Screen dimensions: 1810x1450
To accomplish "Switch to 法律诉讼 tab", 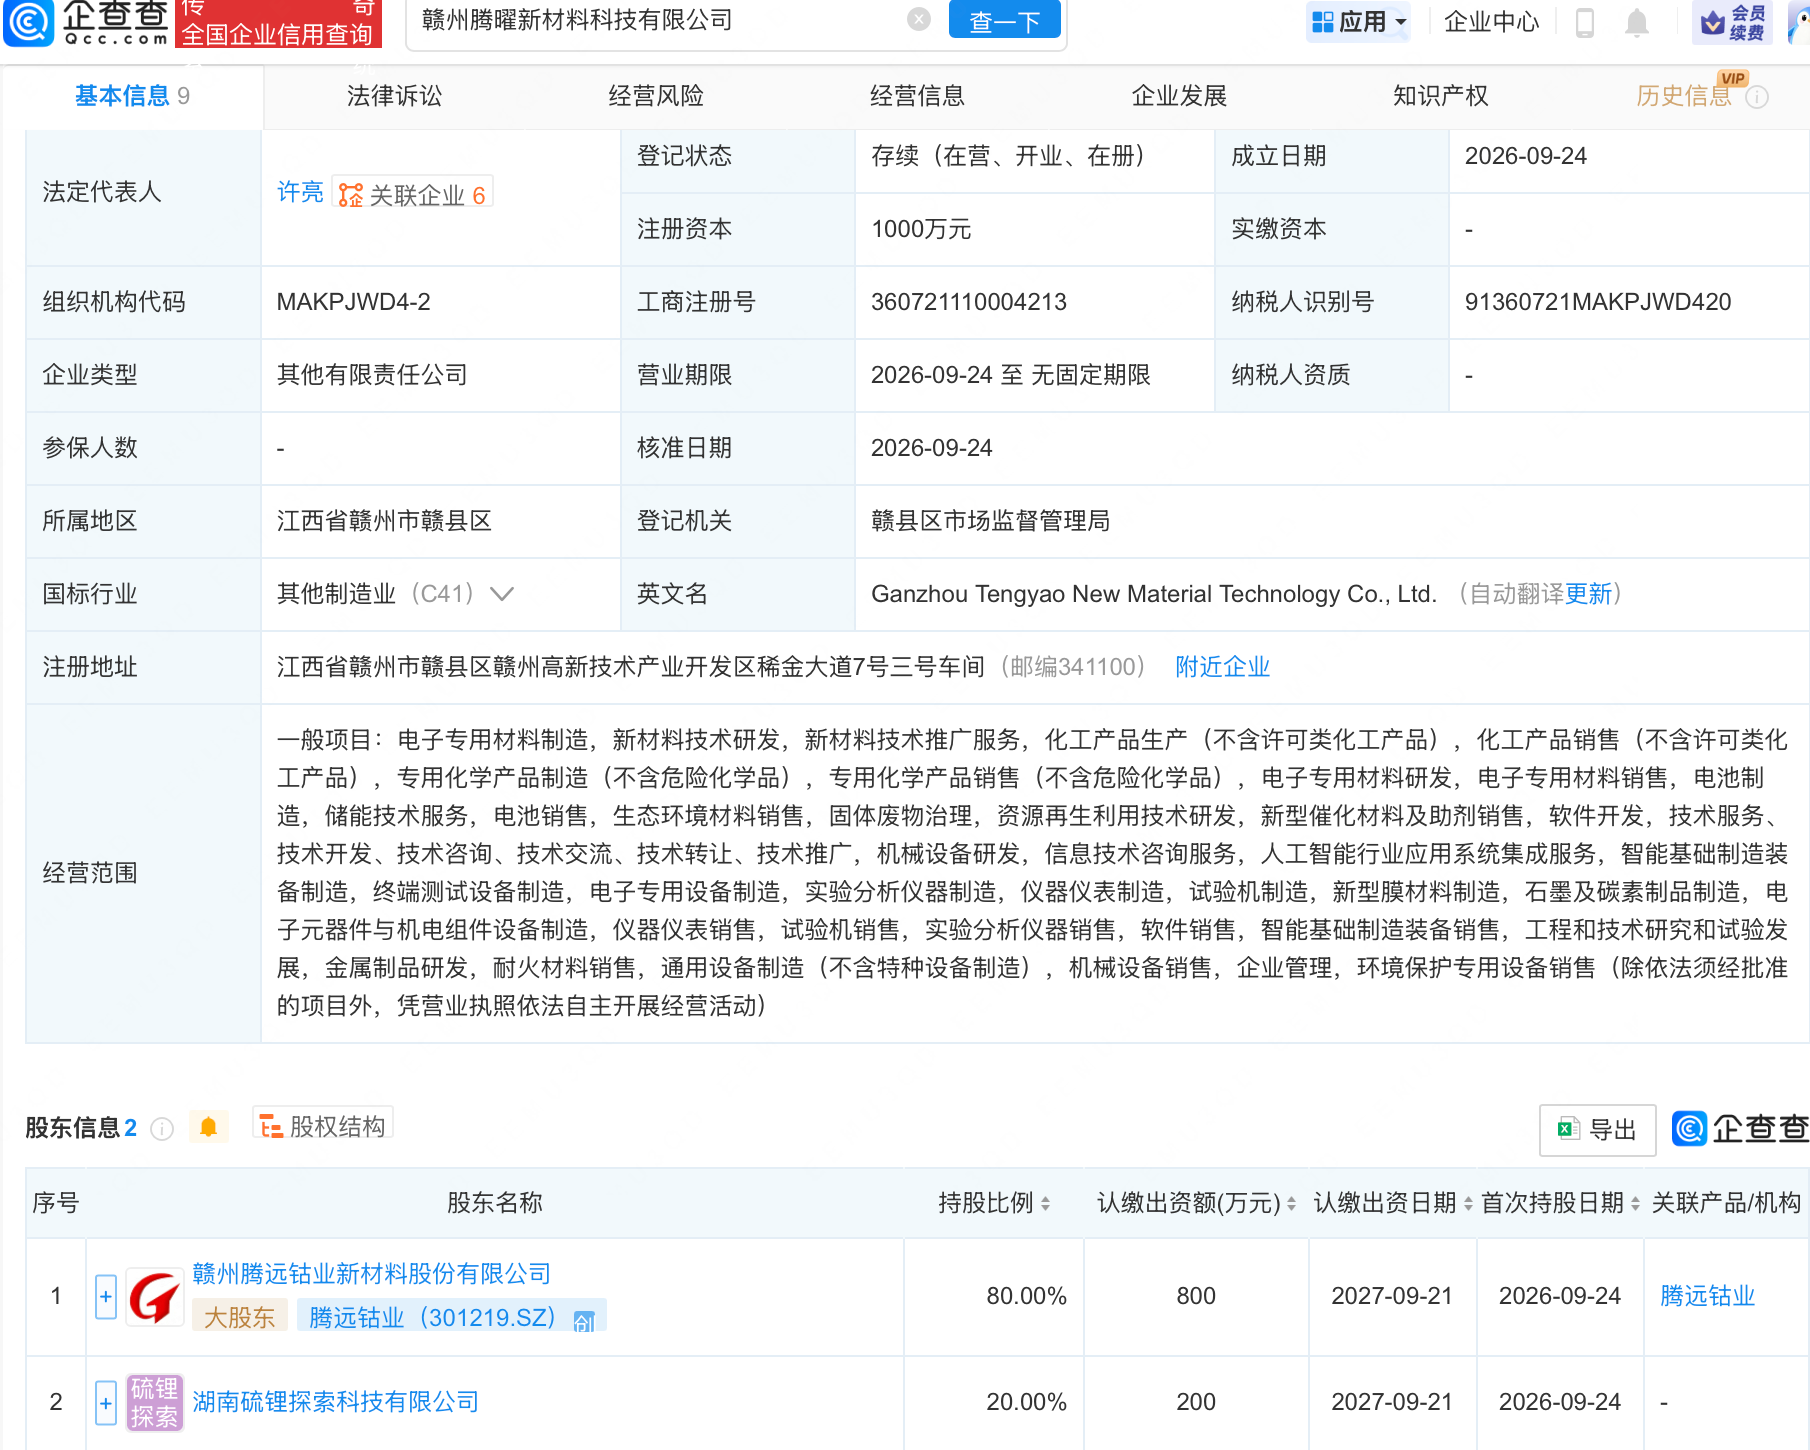I will [x=394, y=96].
